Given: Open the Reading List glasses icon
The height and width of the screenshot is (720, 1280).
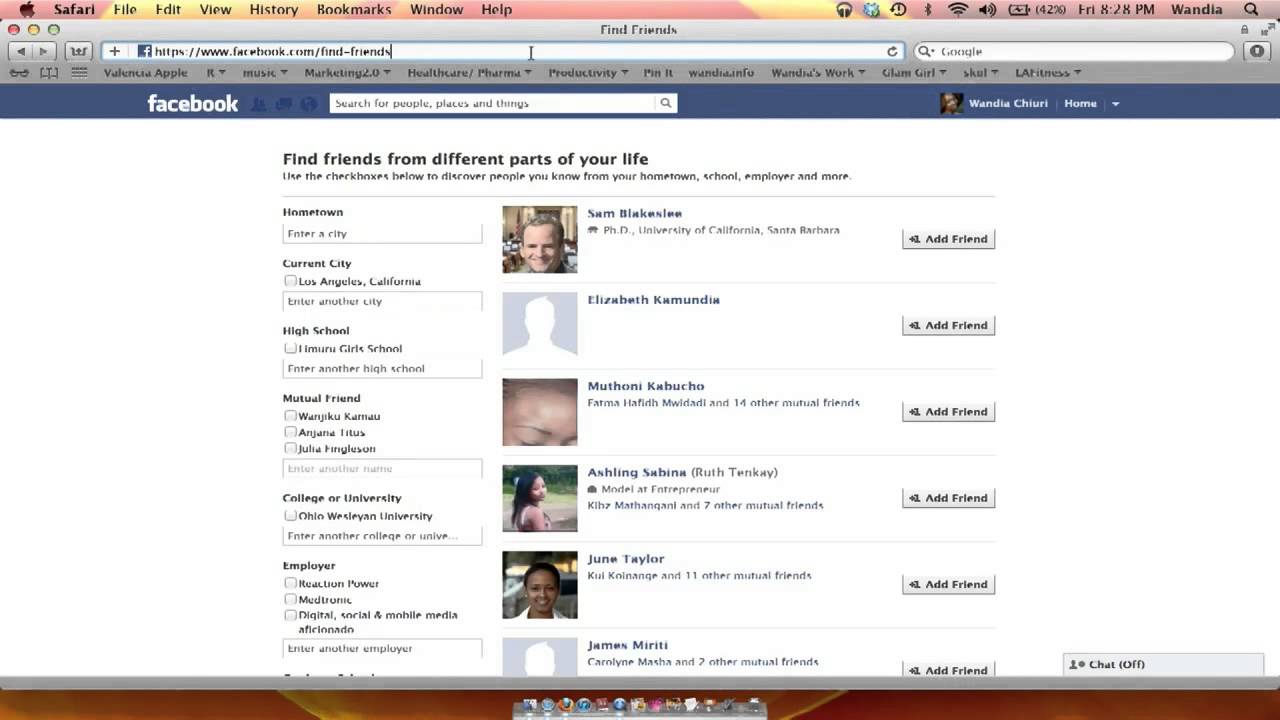Looking at the screenshot, I should [x=19, y=73].
